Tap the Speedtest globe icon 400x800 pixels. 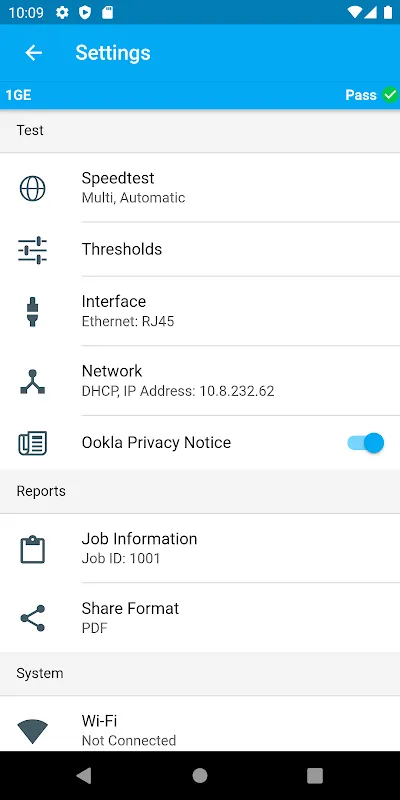(x=33, y=188)
